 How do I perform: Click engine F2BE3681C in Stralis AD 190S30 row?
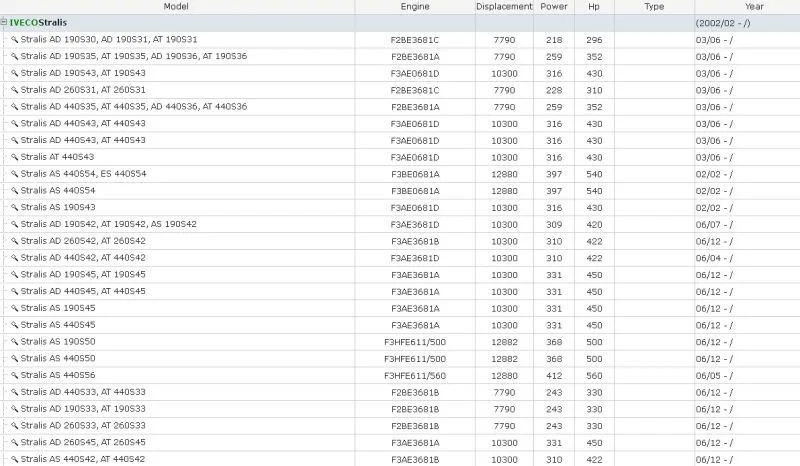click(x=415, y=40)
